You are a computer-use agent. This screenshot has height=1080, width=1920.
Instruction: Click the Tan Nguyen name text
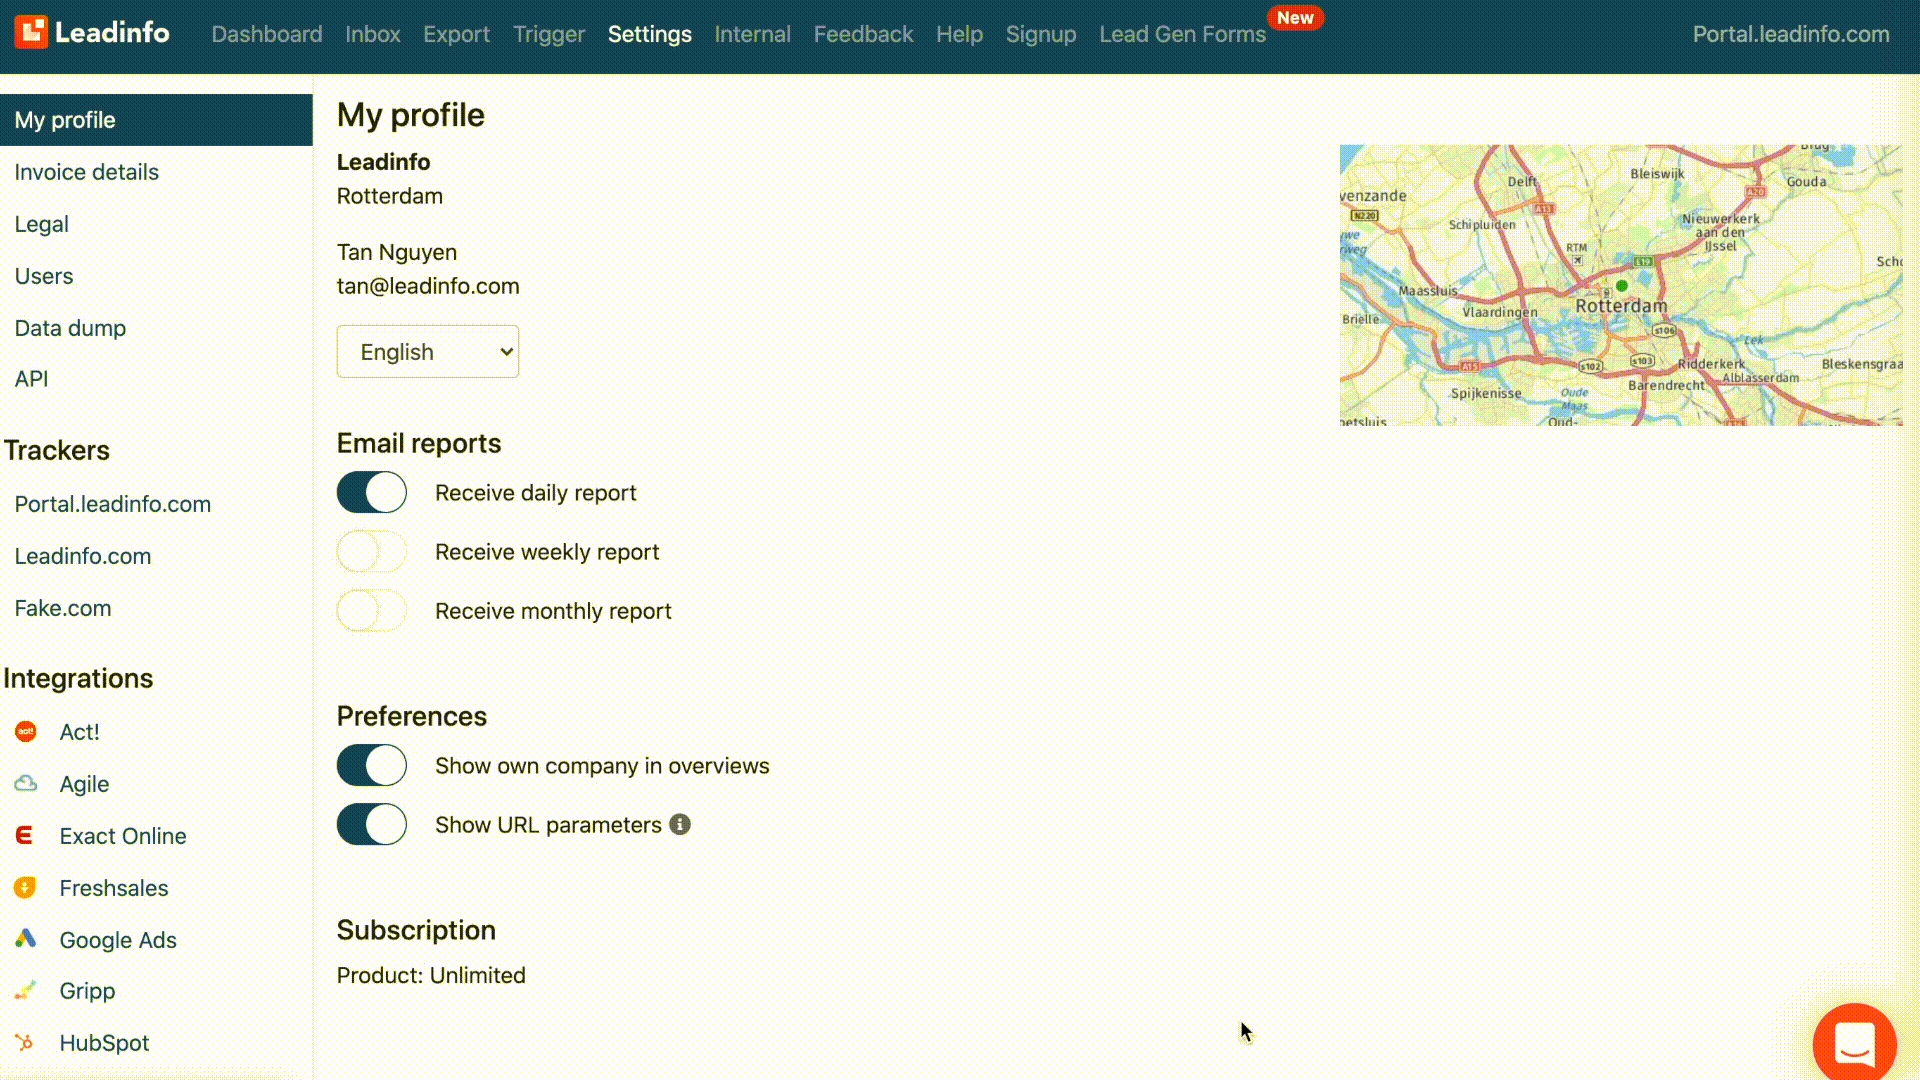point(397,252)
